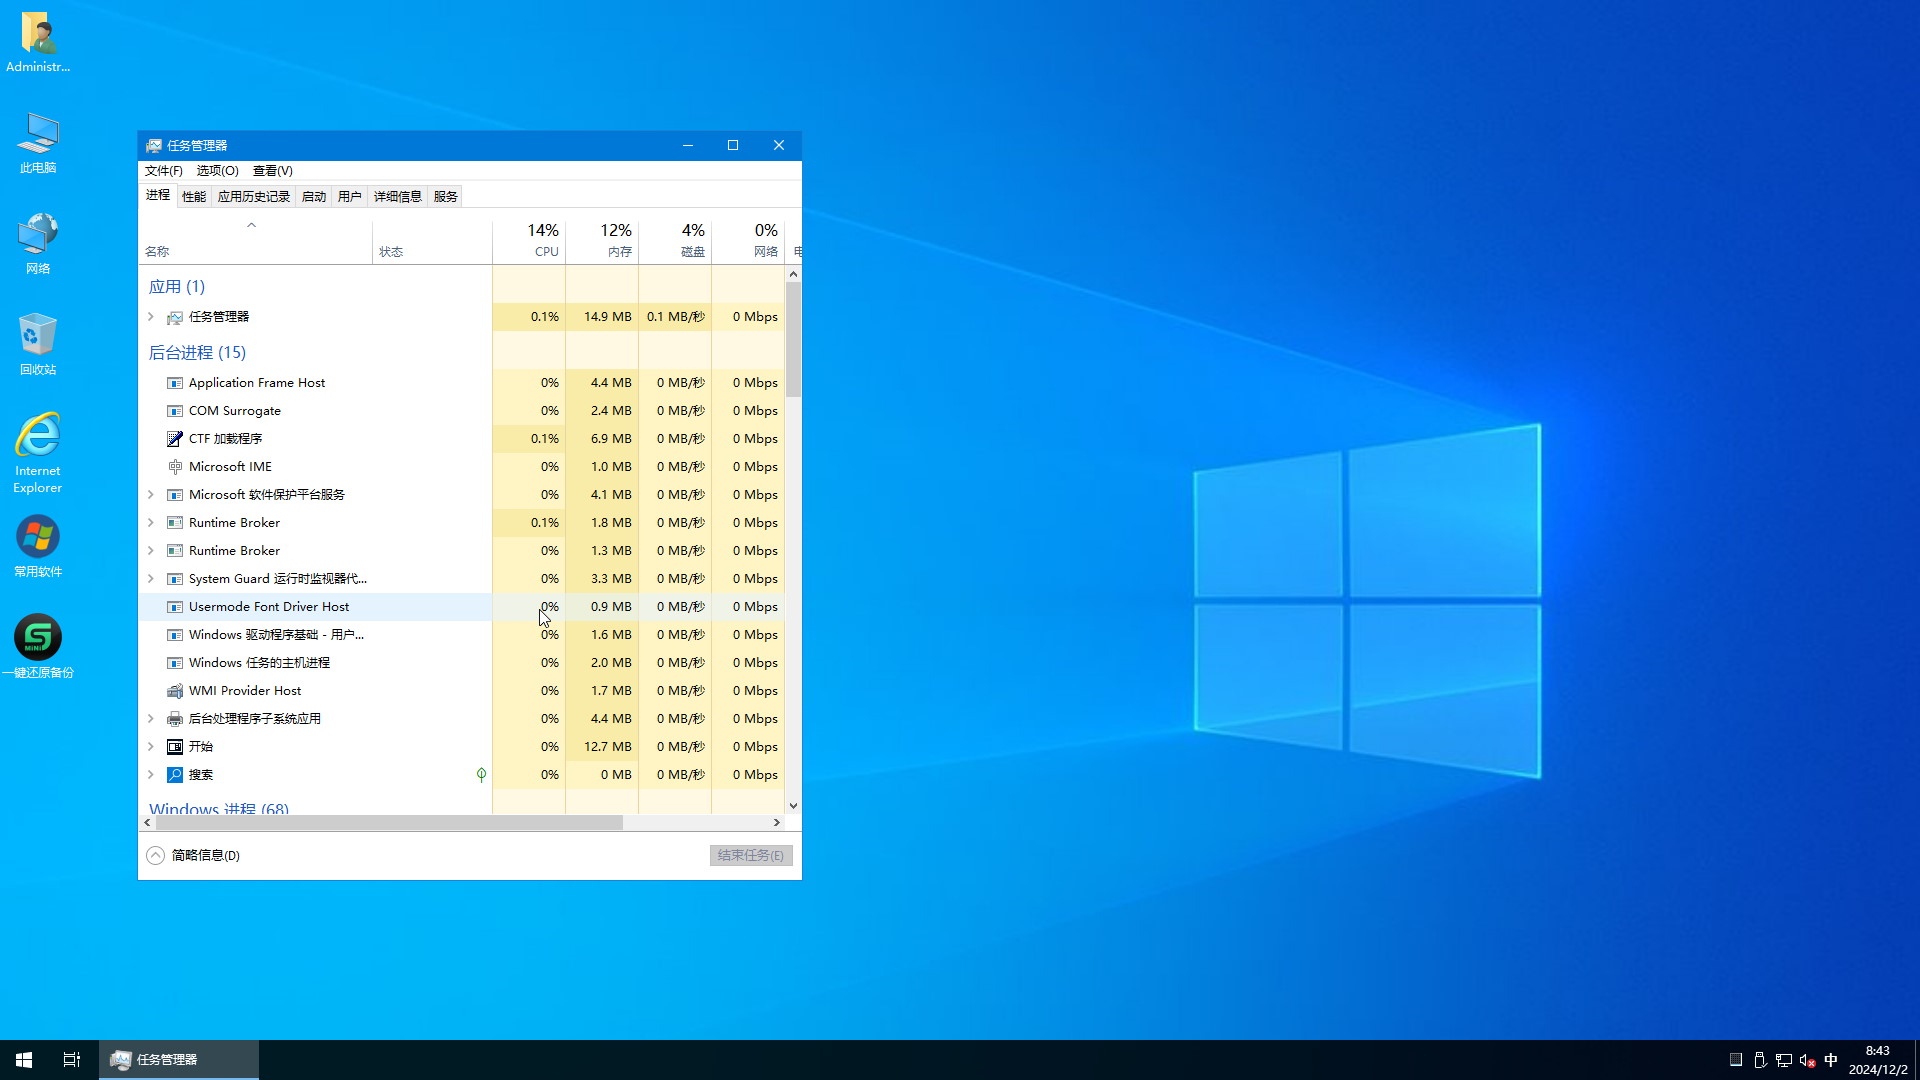This screenshot has height=1080, width=1920.
Task: Click the horizontal scrollbar thumb
Action: point(389,823)
